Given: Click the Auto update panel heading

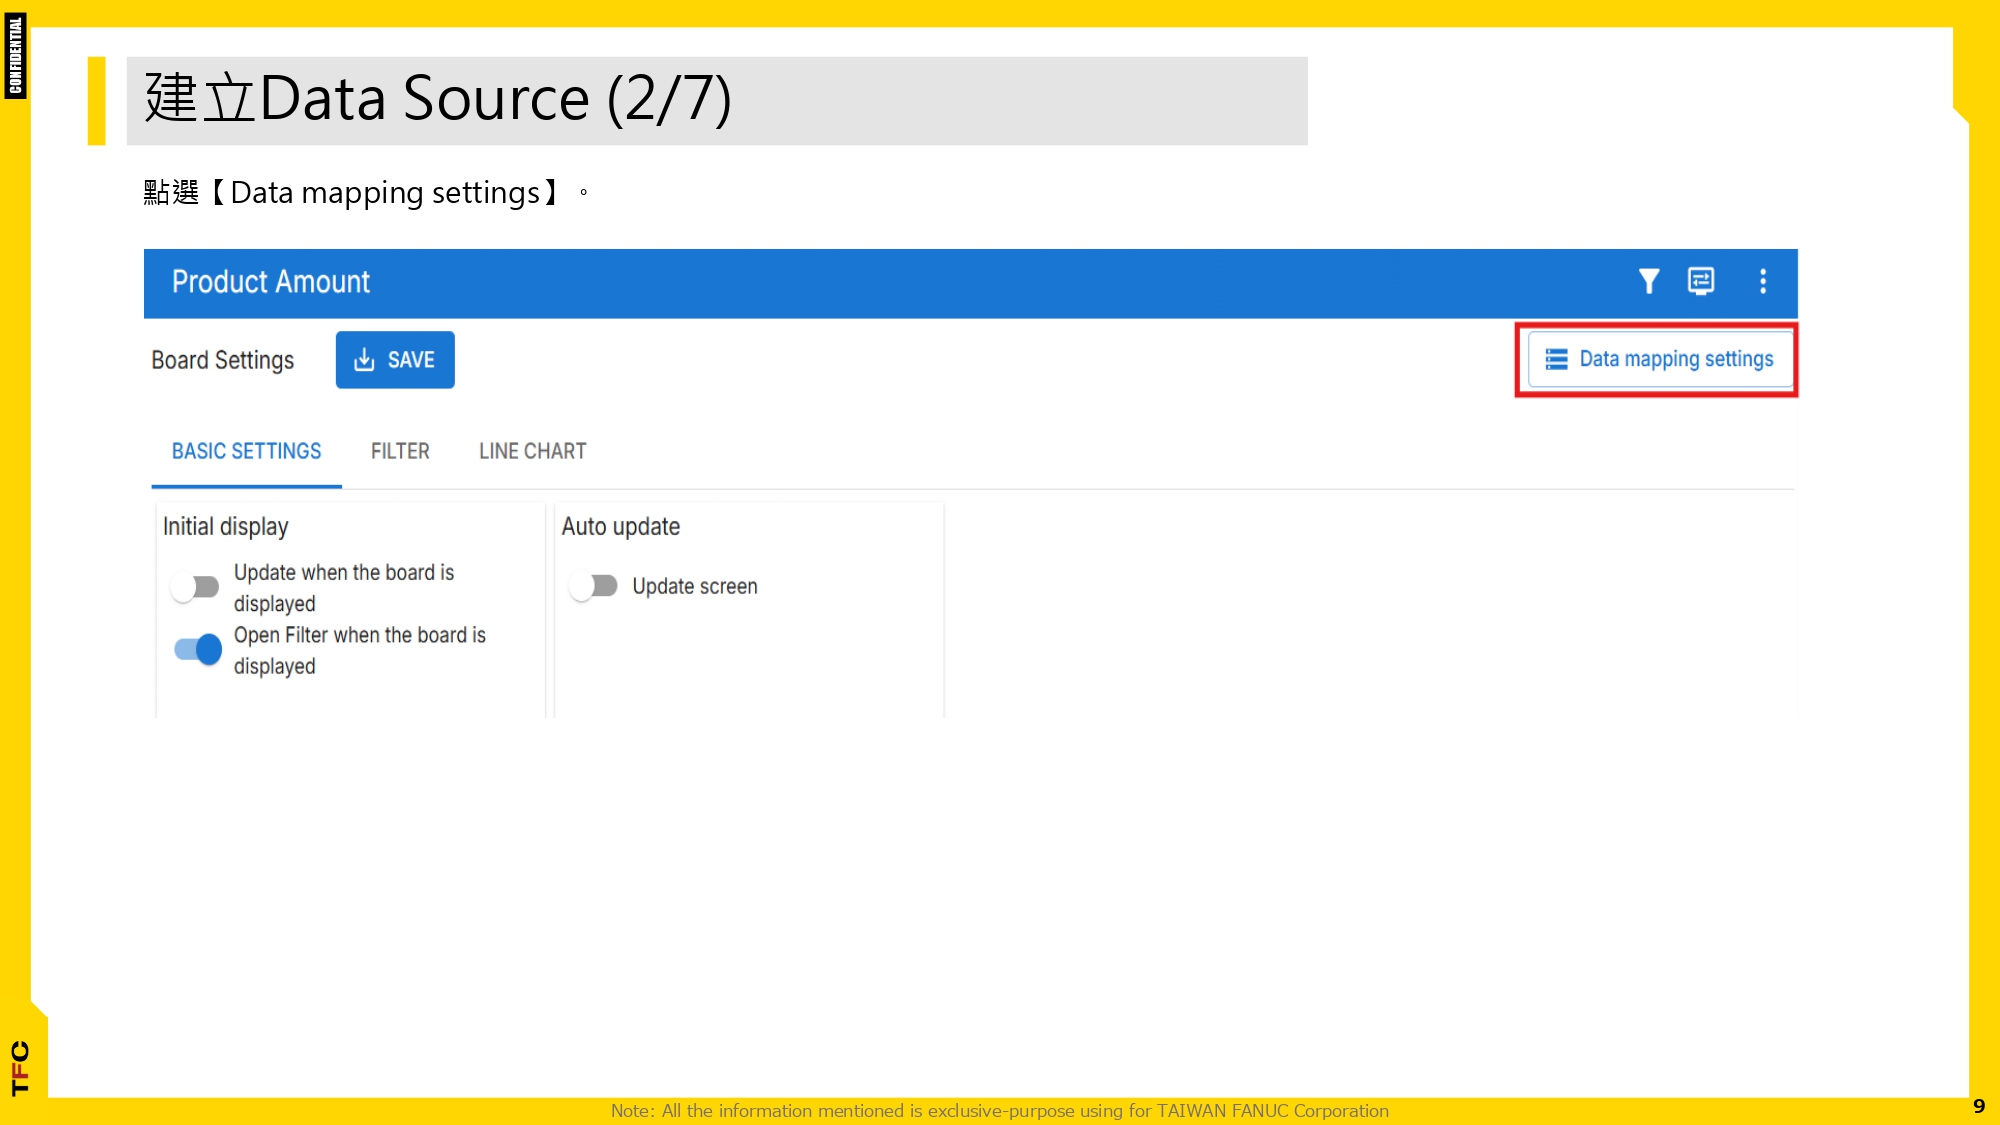Looking at the screenshot, I should (620, 526).
